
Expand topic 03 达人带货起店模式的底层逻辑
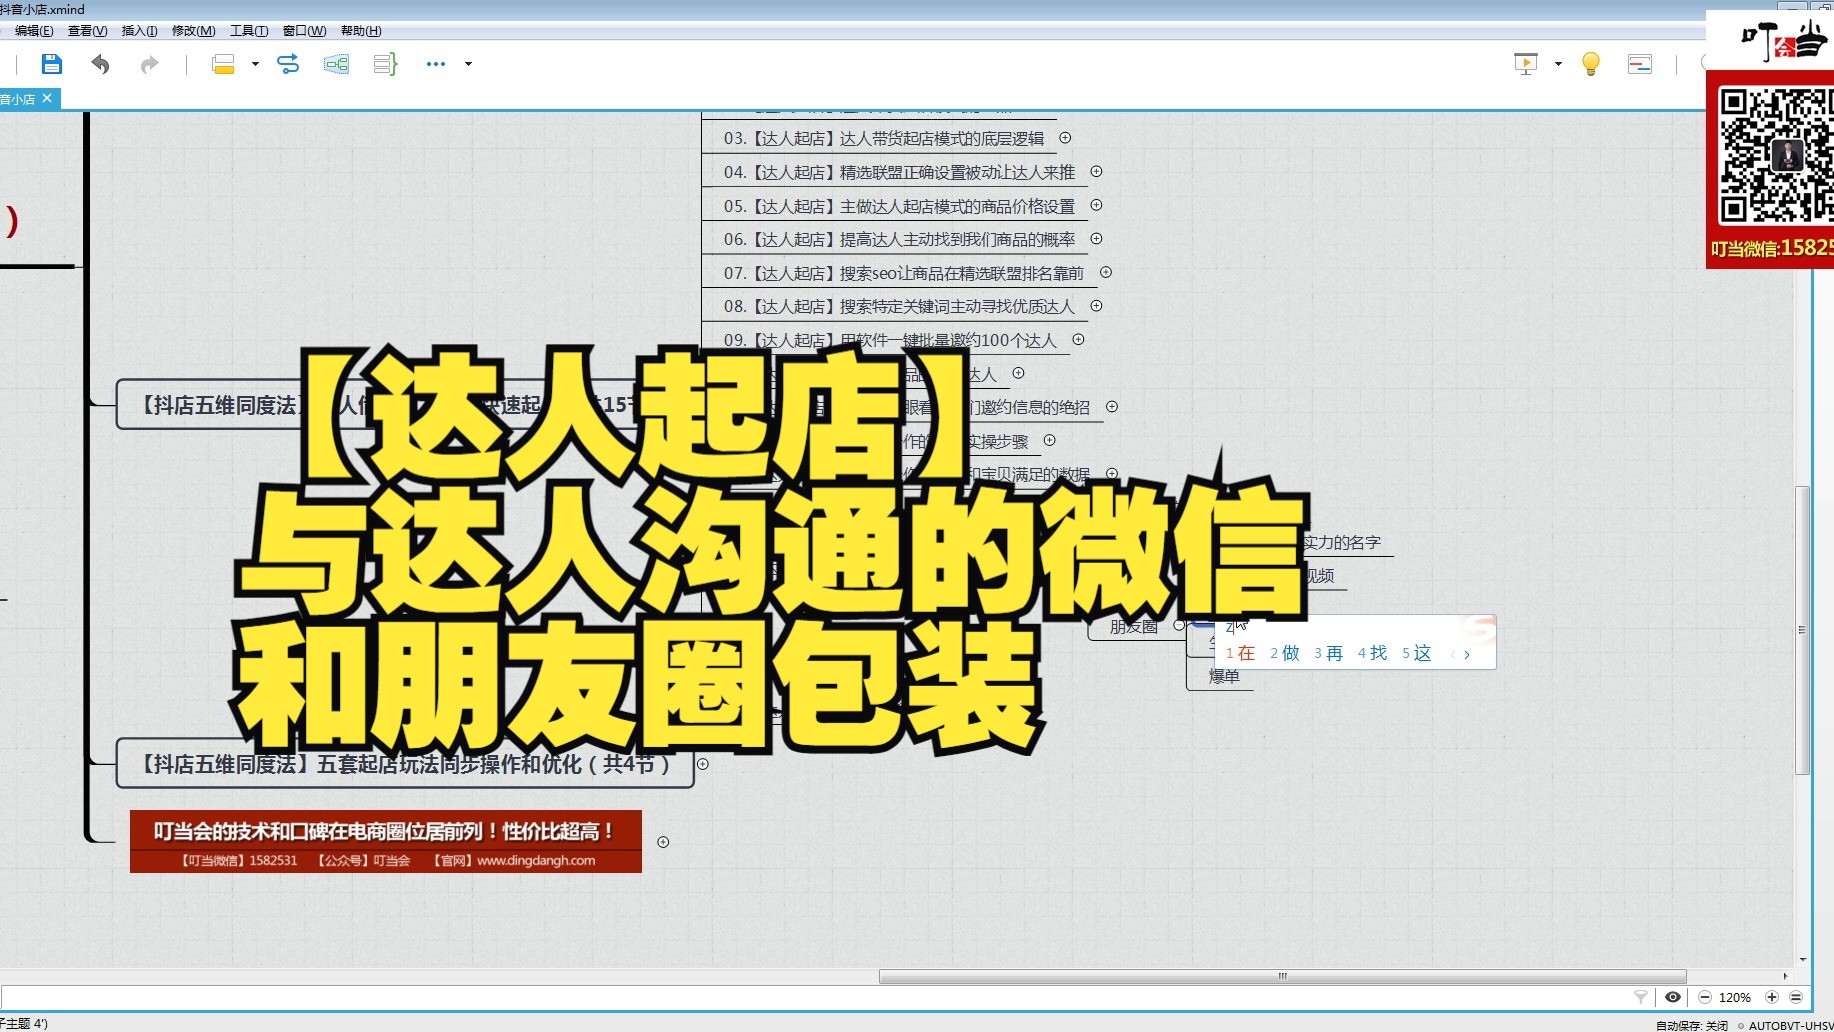1065,138
